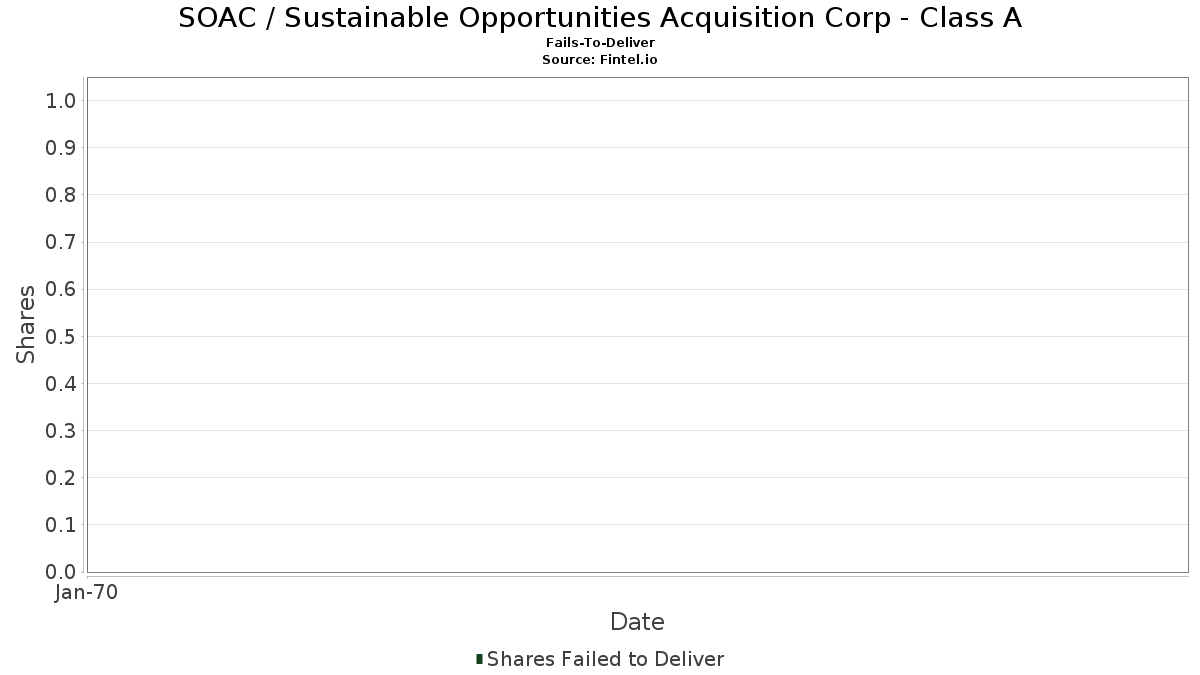Viewport: 1200px width, 675px height.
Task: Click the 0.3 y-axis tick label
Action: (61, 431)
